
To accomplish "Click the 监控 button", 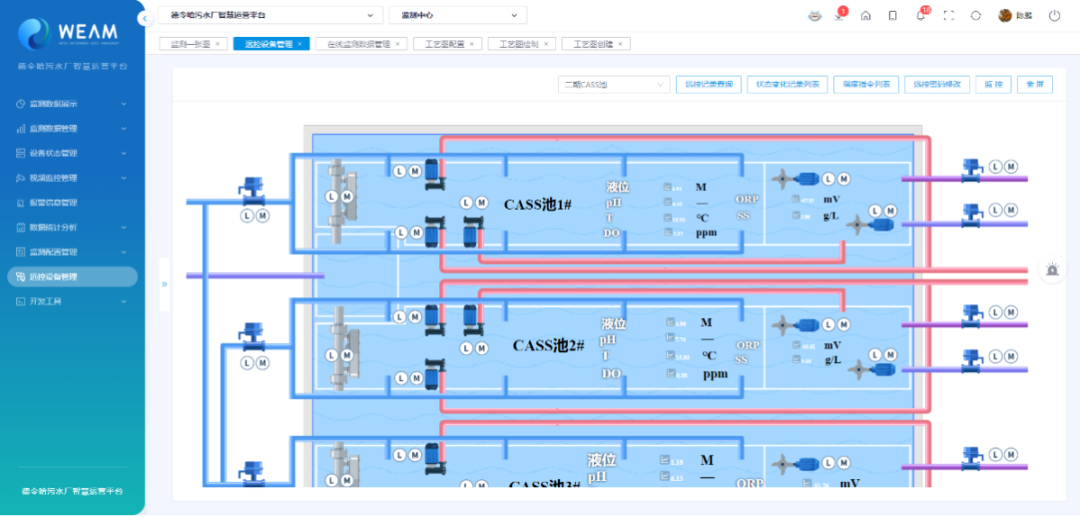I will [993, 85].
